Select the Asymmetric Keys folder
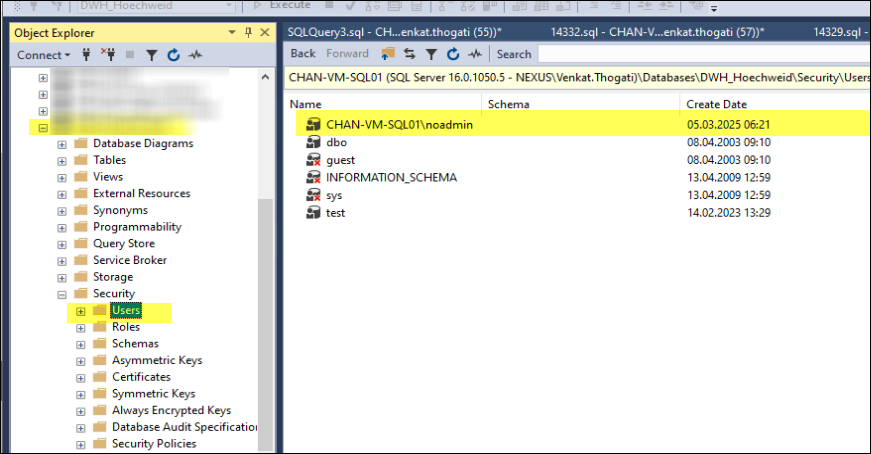 [157, 360]
